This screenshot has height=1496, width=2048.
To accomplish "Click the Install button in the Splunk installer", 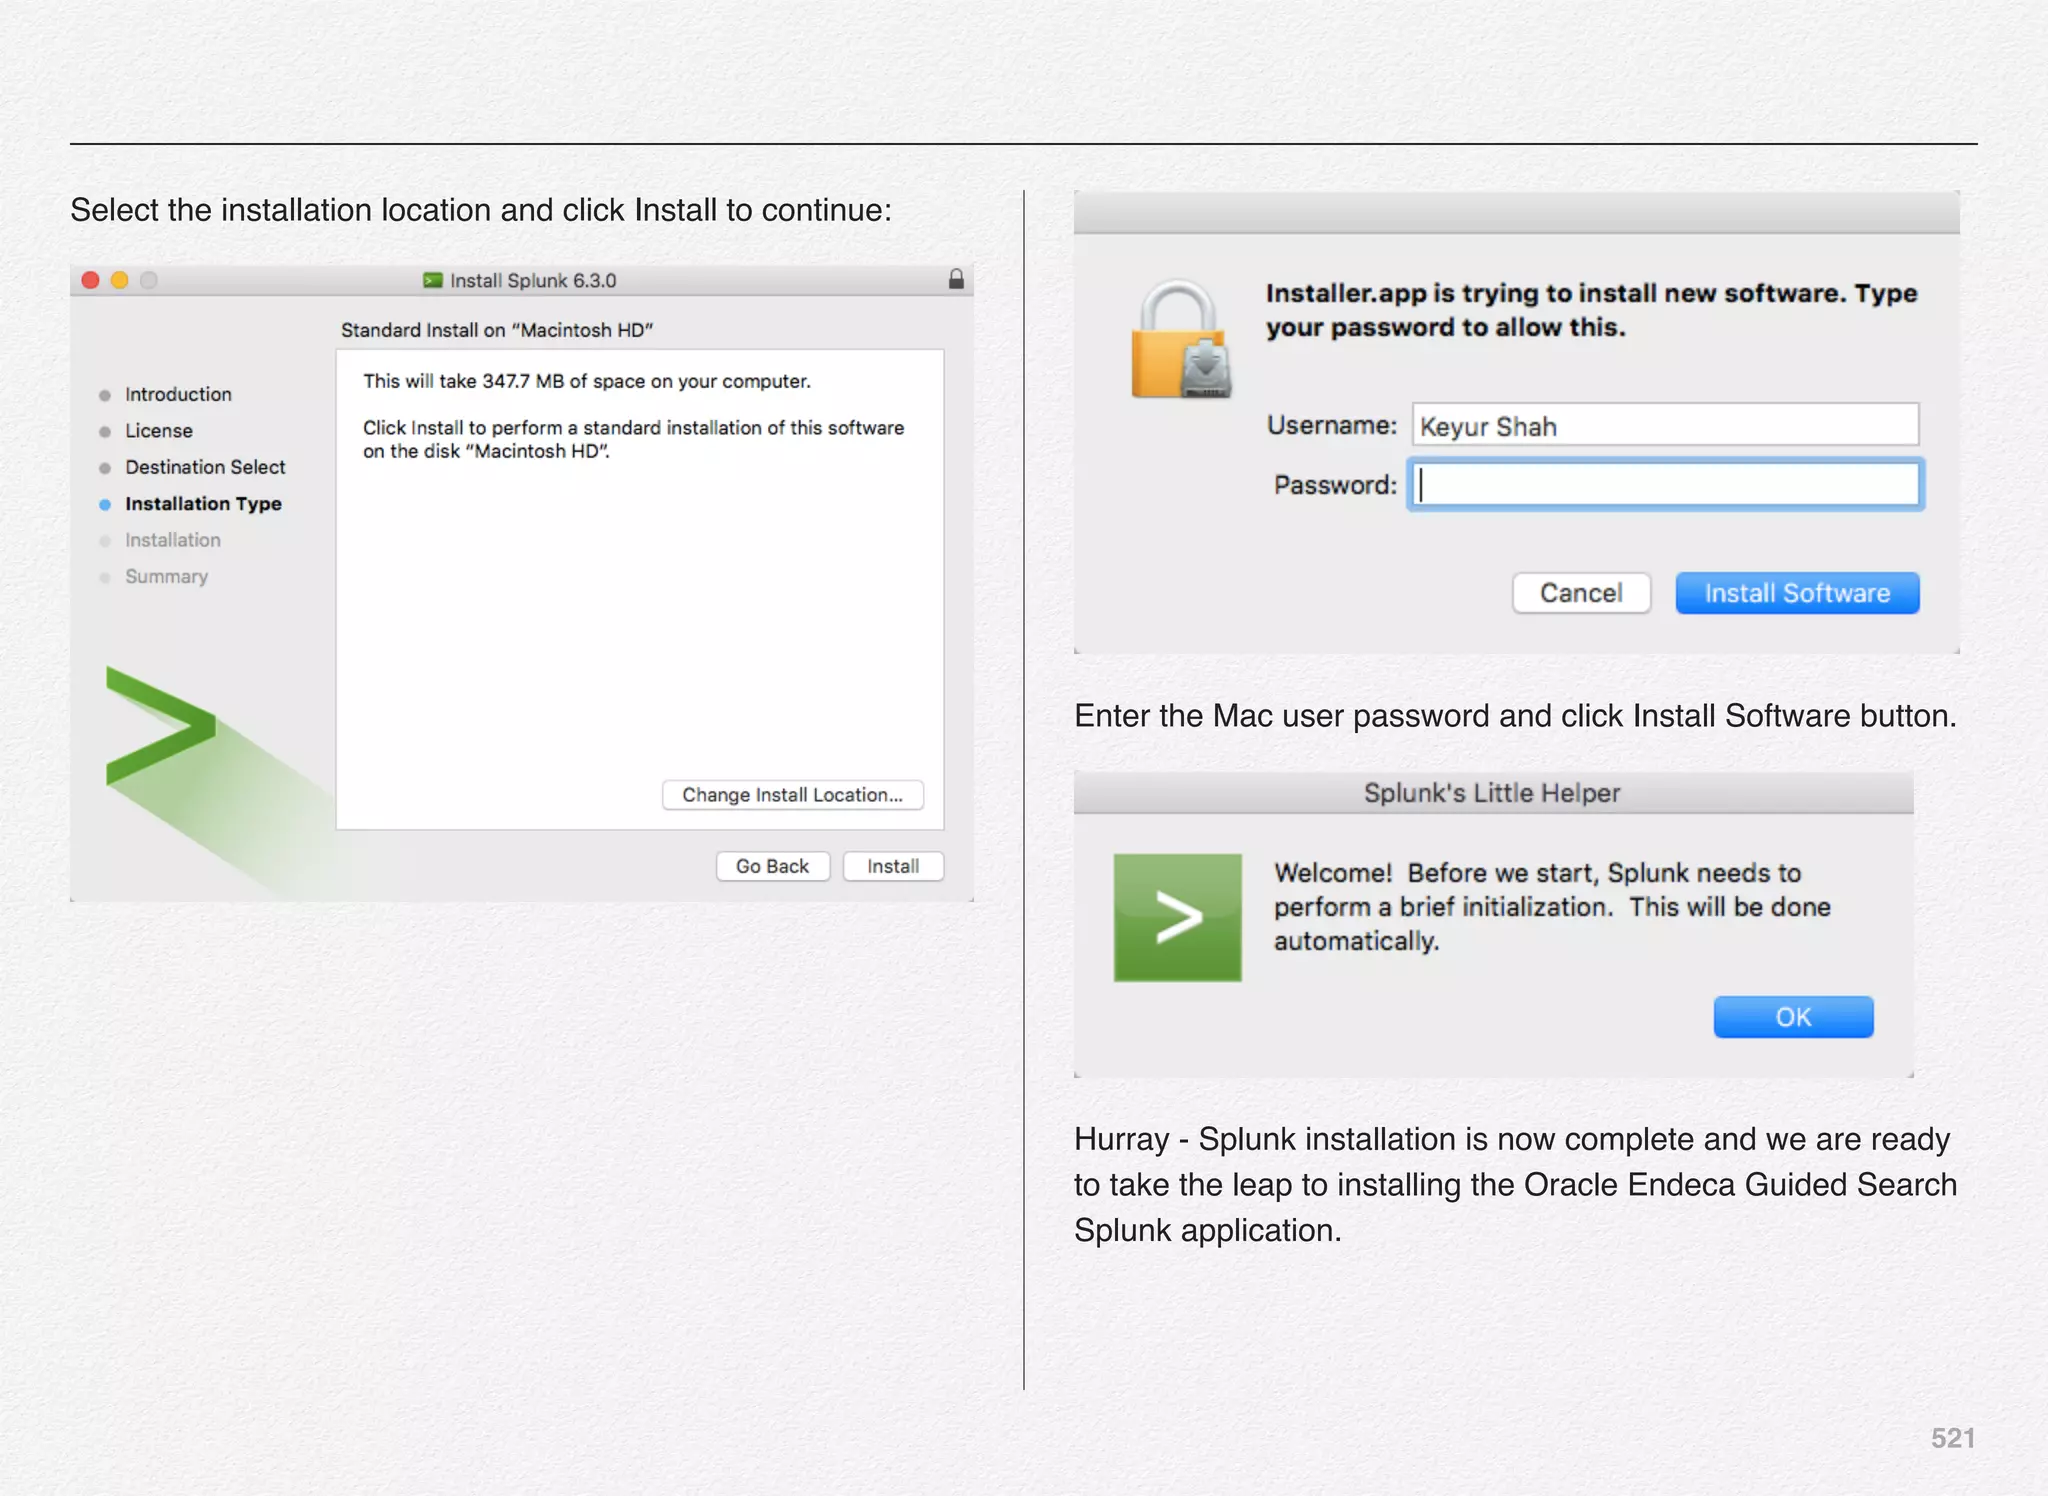I will [x=893, y=866].
